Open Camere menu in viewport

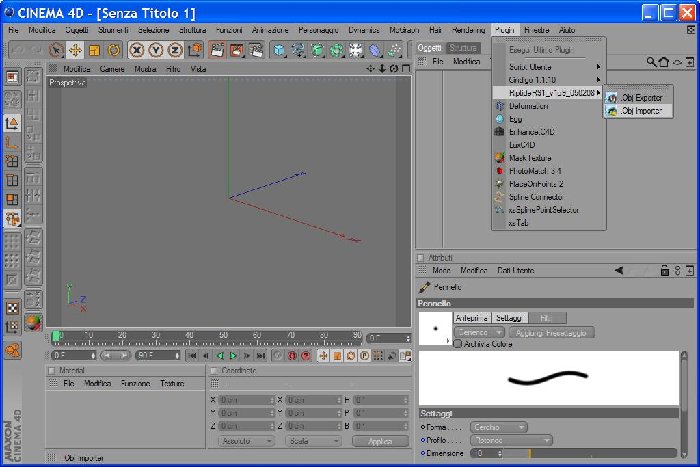(x=112, y=69)
